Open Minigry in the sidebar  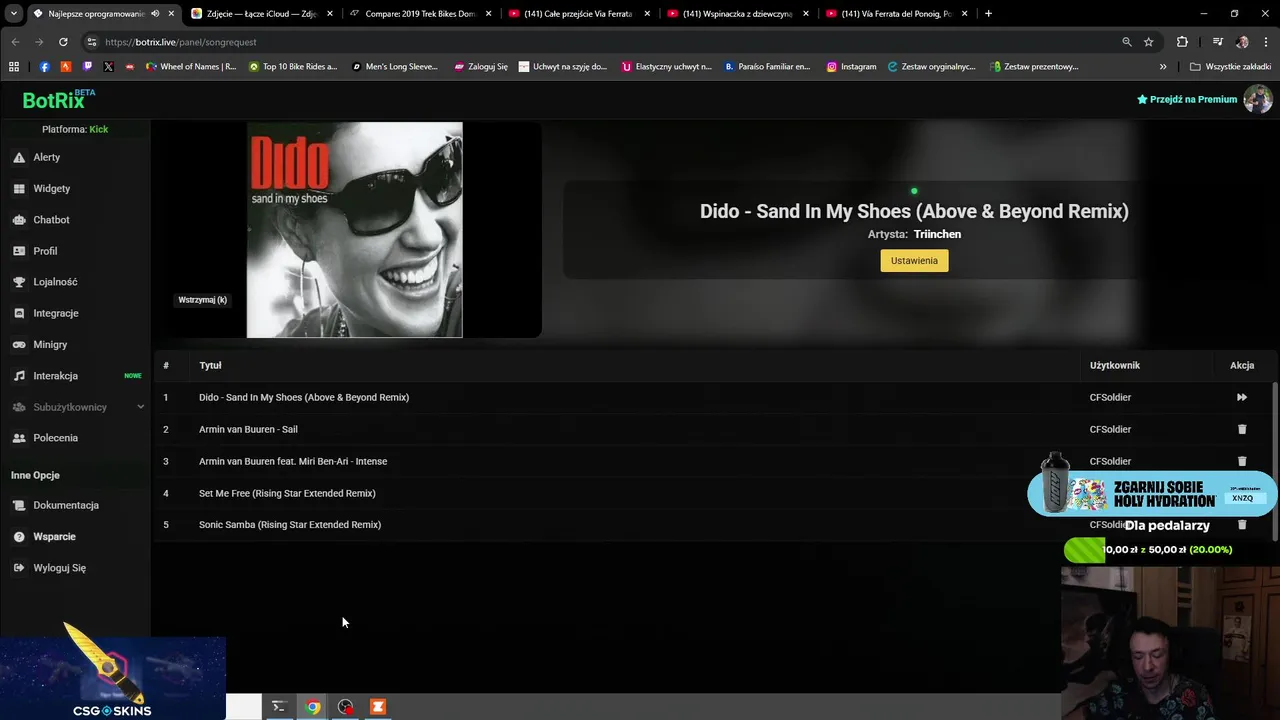(50, 345)
